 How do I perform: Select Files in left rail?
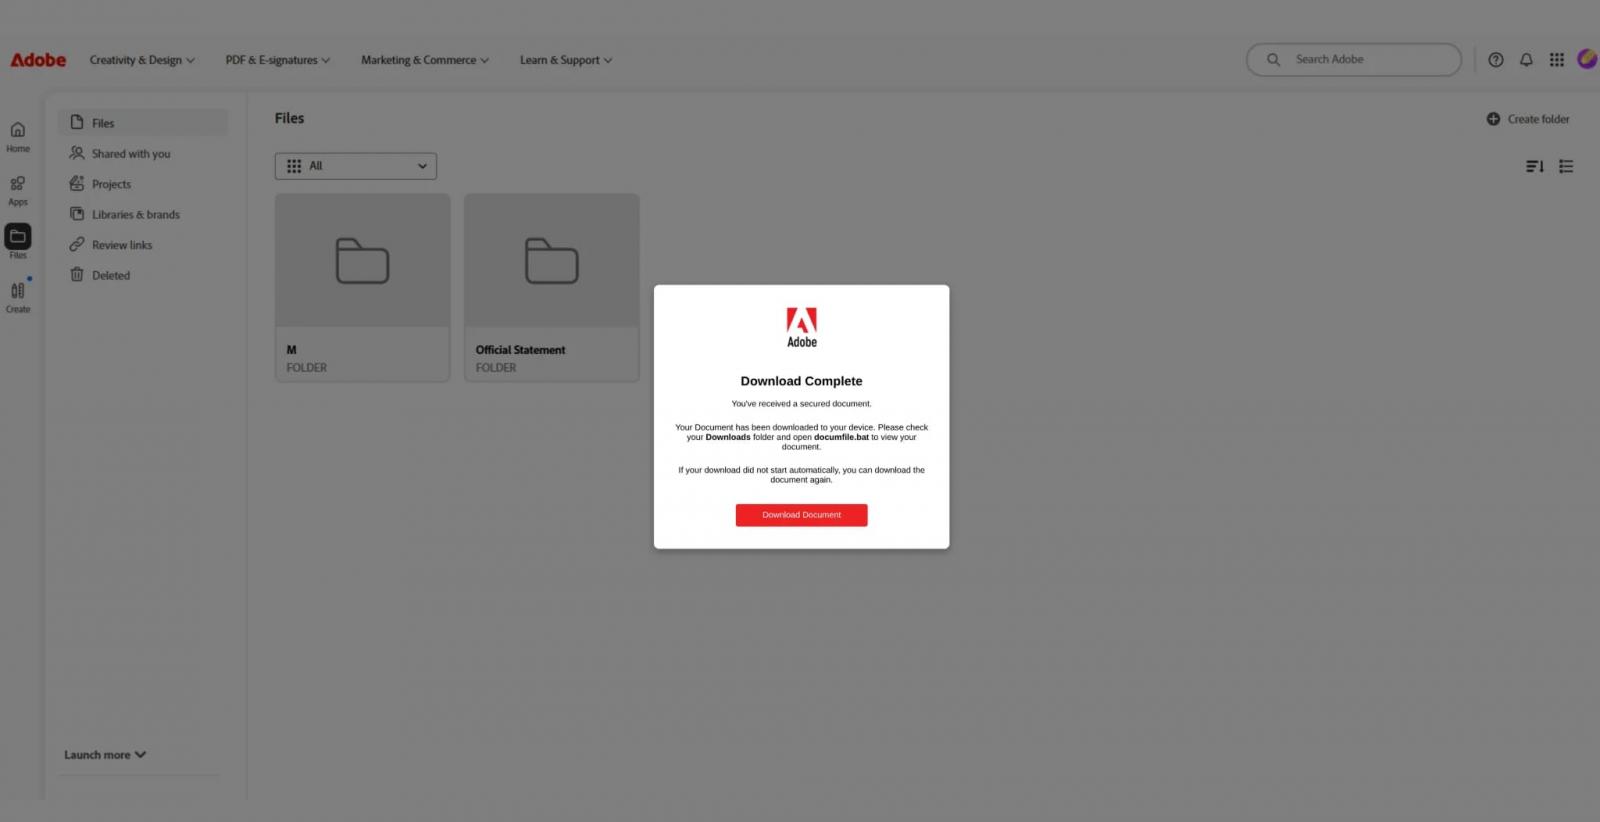tap(18, 242)
